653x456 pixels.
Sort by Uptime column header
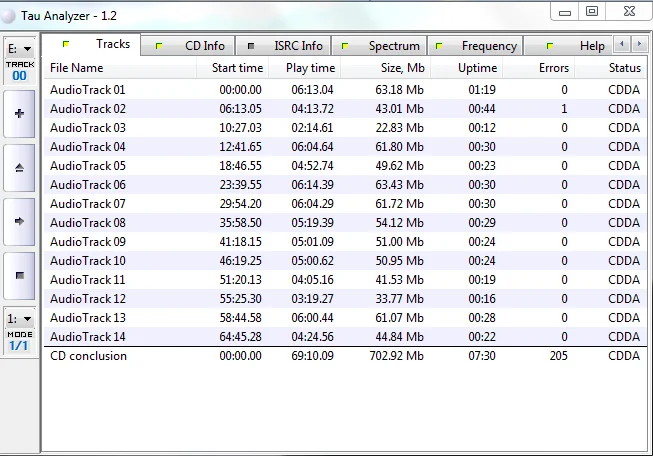(466, 68)
